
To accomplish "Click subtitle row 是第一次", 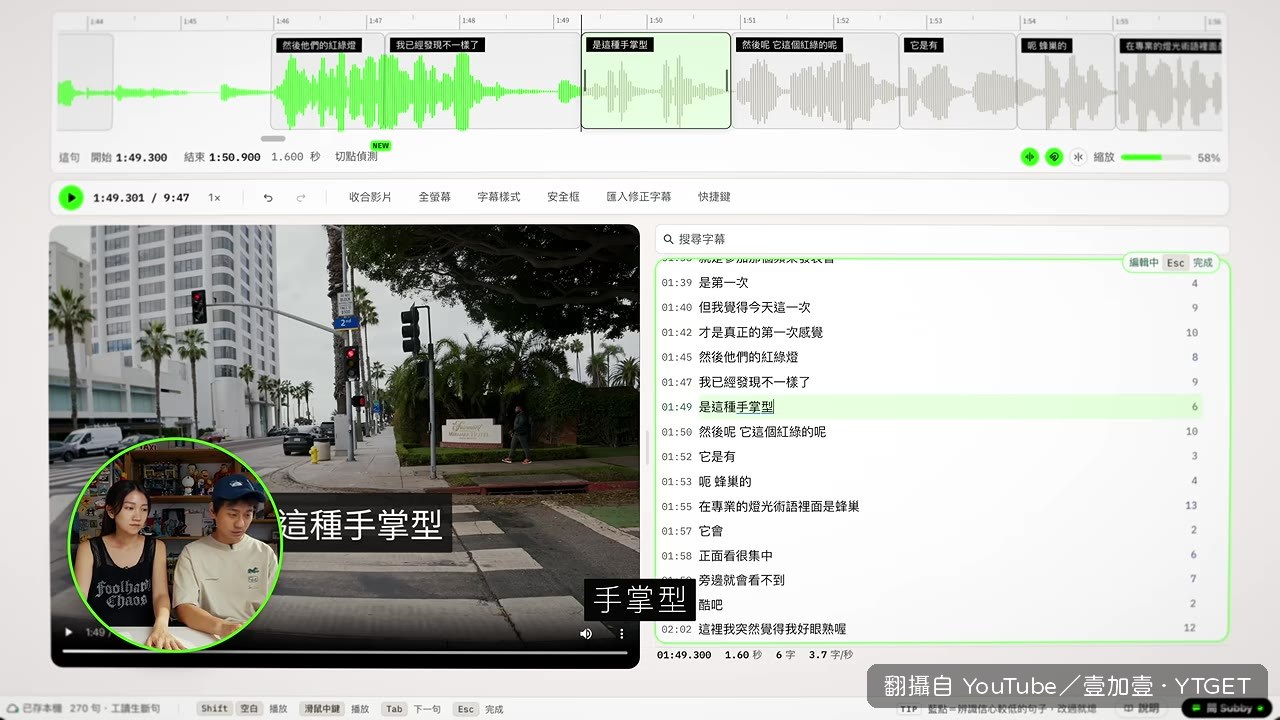I will click(x=929, y=283).
